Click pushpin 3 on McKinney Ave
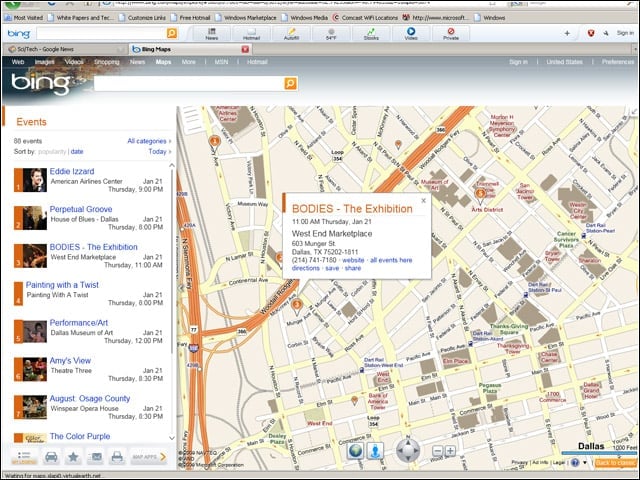 point(297,305)
